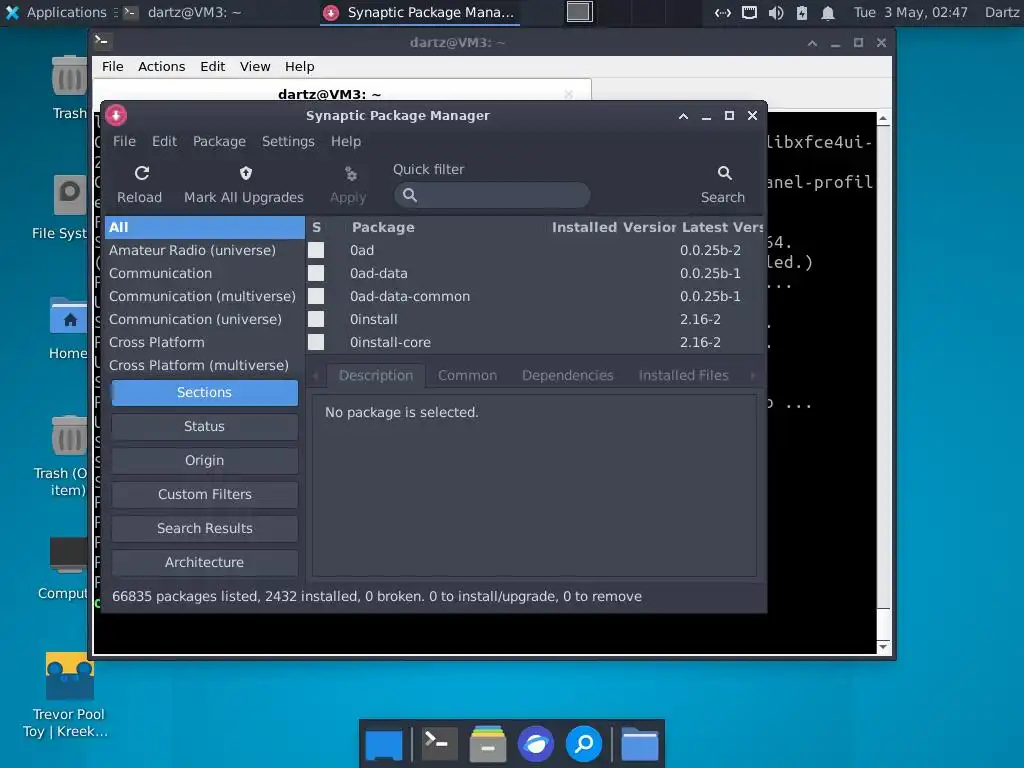Open clock showing Tue 3 May, 02:47
This screenshot has height=768, width=1024.
[910, 12]
